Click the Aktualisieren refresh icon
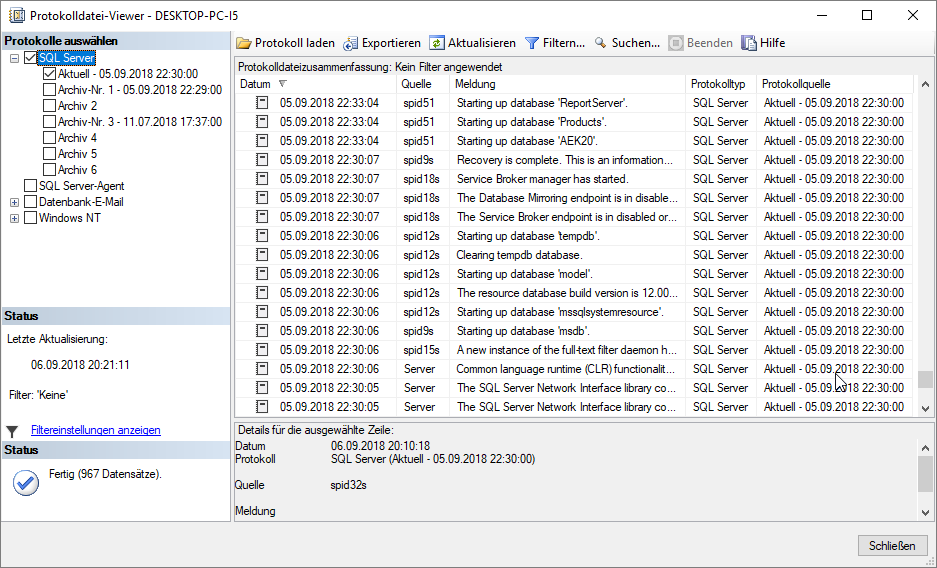This screenshot has height=568, width=937. (437, 43)
